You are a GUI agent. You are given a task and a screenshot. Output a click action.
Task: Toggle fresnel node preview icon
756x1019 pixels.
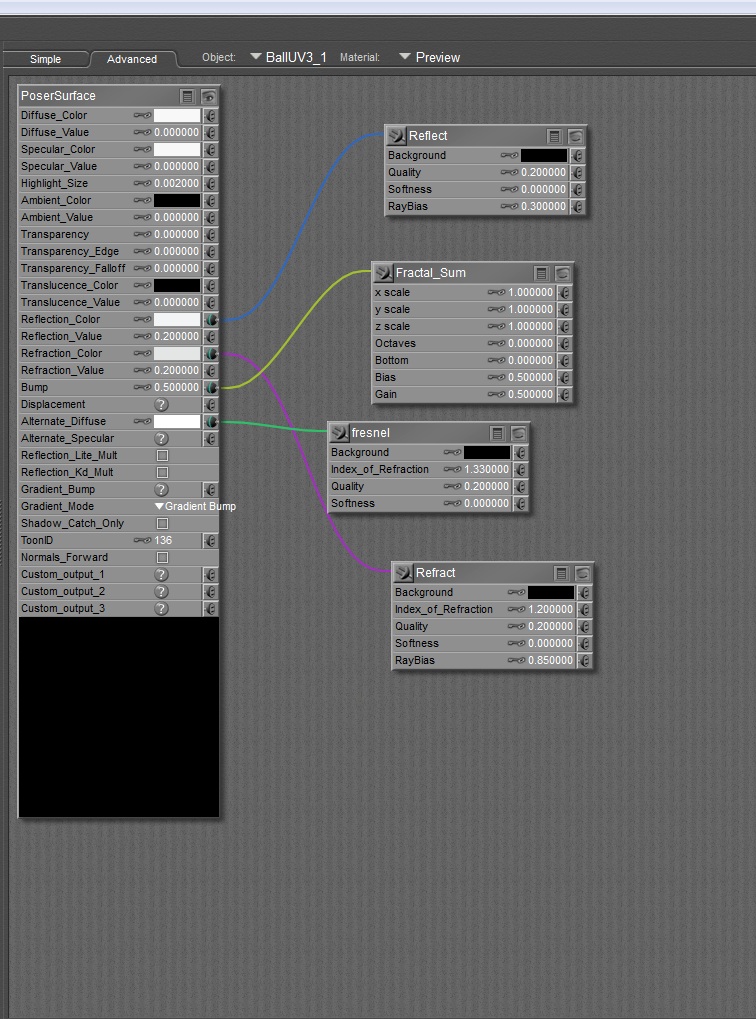[x=518, y=433]
